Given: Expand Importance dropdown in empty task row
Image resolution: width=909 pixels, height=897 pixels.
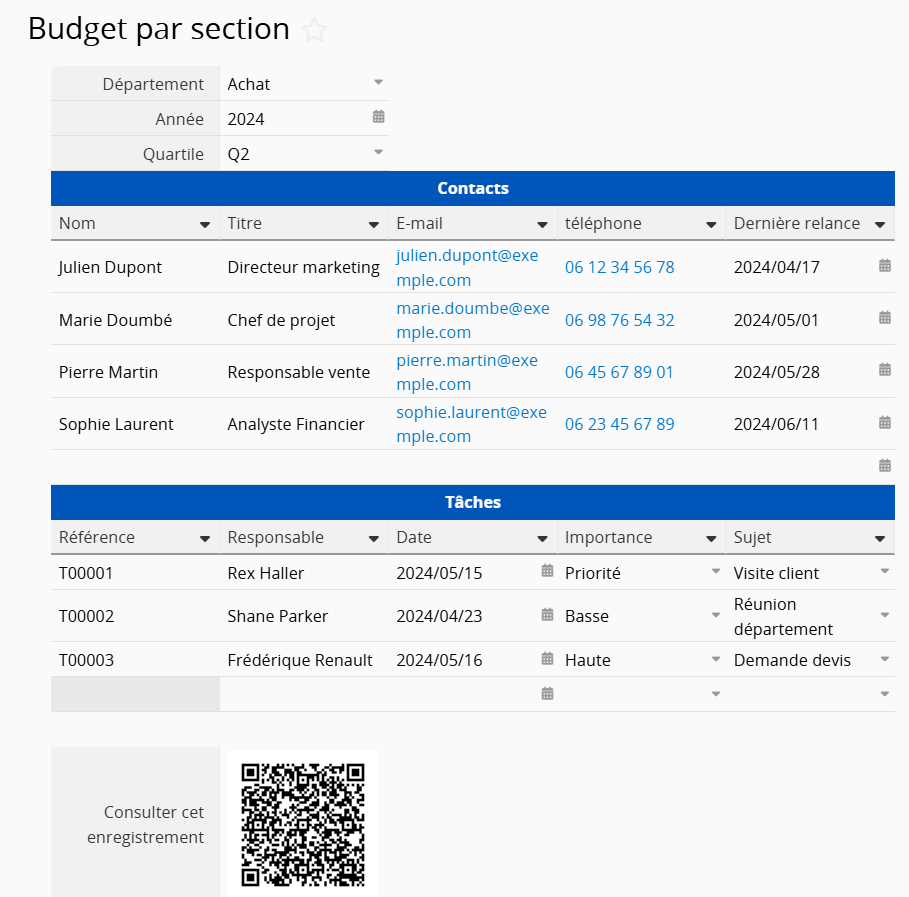Looking at the screenshot, I should click(716, 693).
